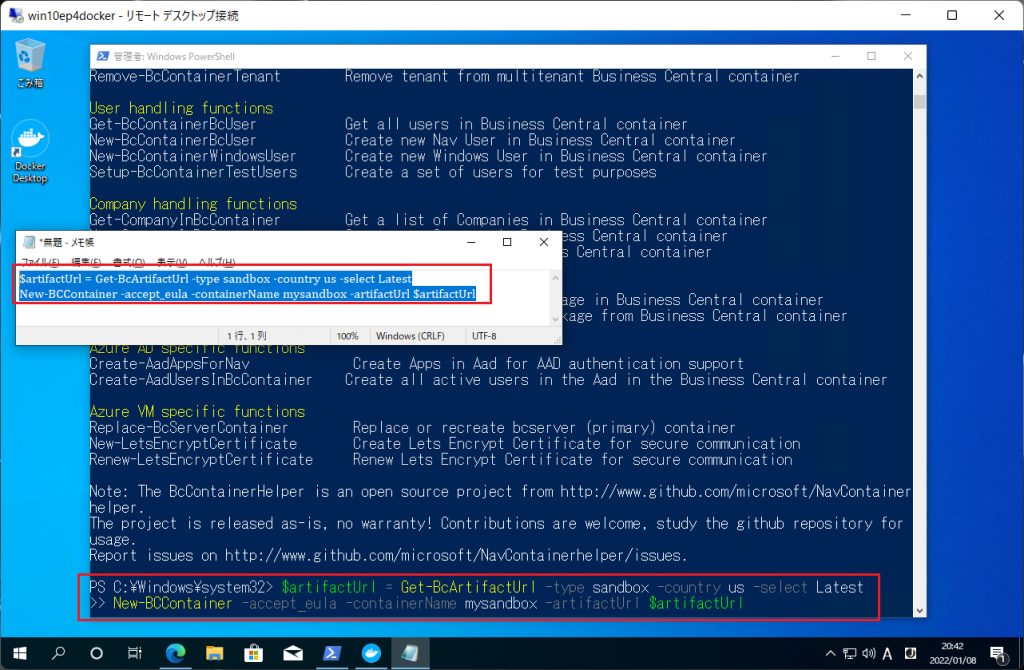Image resolution: width=1024 pixels, height=670 pixels.
Task: Click the speaker volume tray icon
Action: coord(869,654)
